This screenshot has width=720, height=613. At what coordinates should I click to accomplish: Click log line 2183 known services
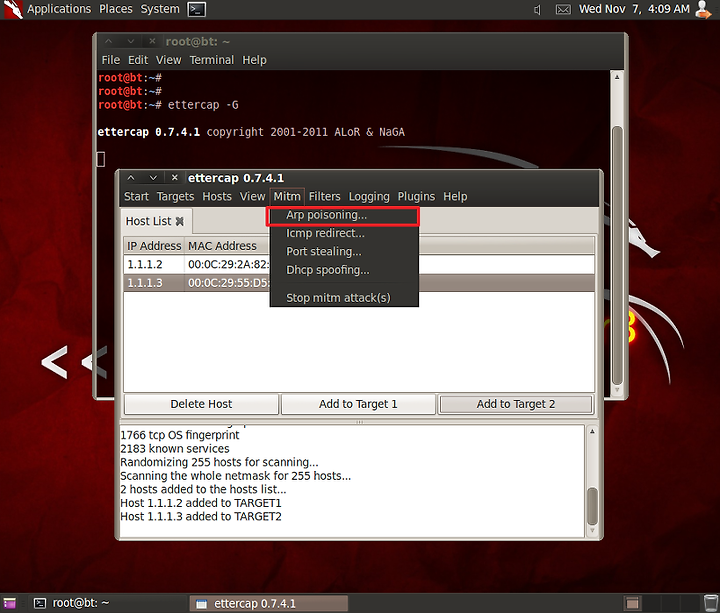click(x=174, y=449)
